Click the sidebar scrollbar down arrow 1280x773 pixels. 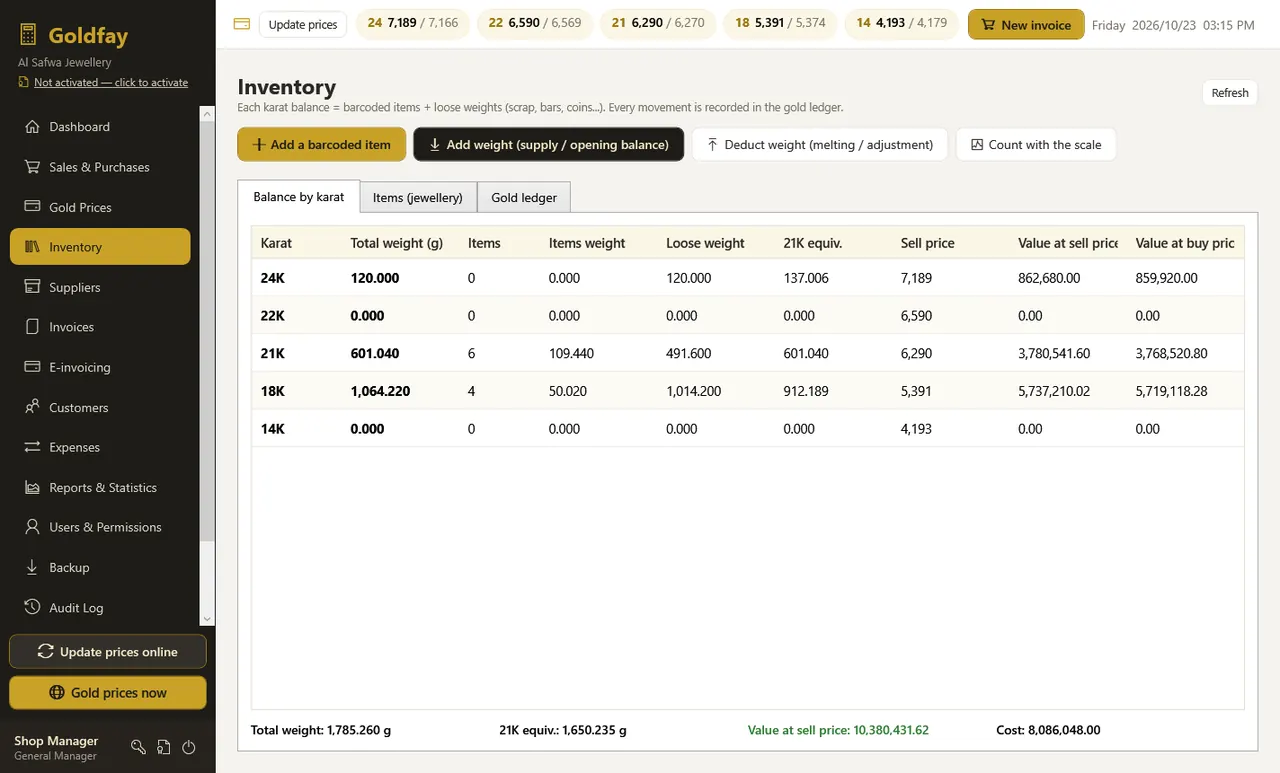click(x=208, y=619)
